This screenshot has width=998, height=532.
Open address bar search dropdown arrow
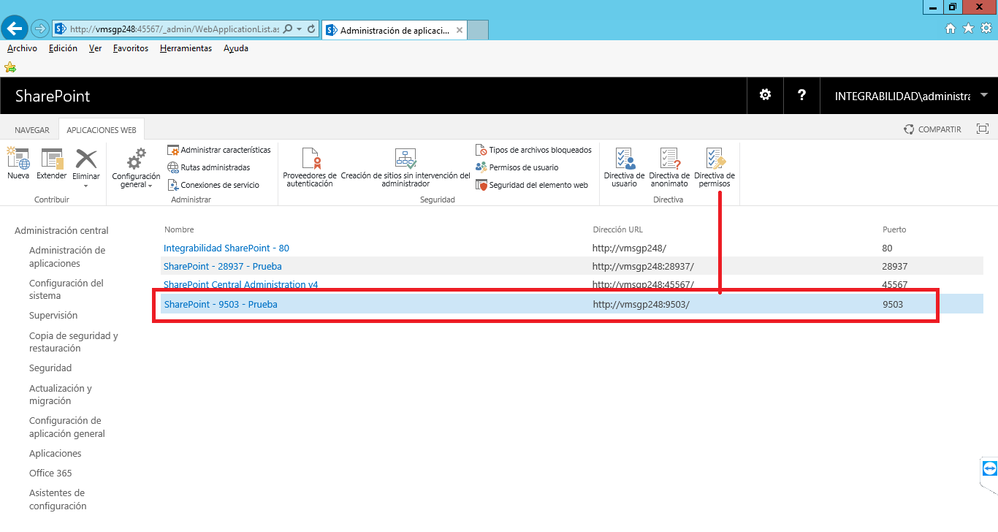tap(299, 29)
